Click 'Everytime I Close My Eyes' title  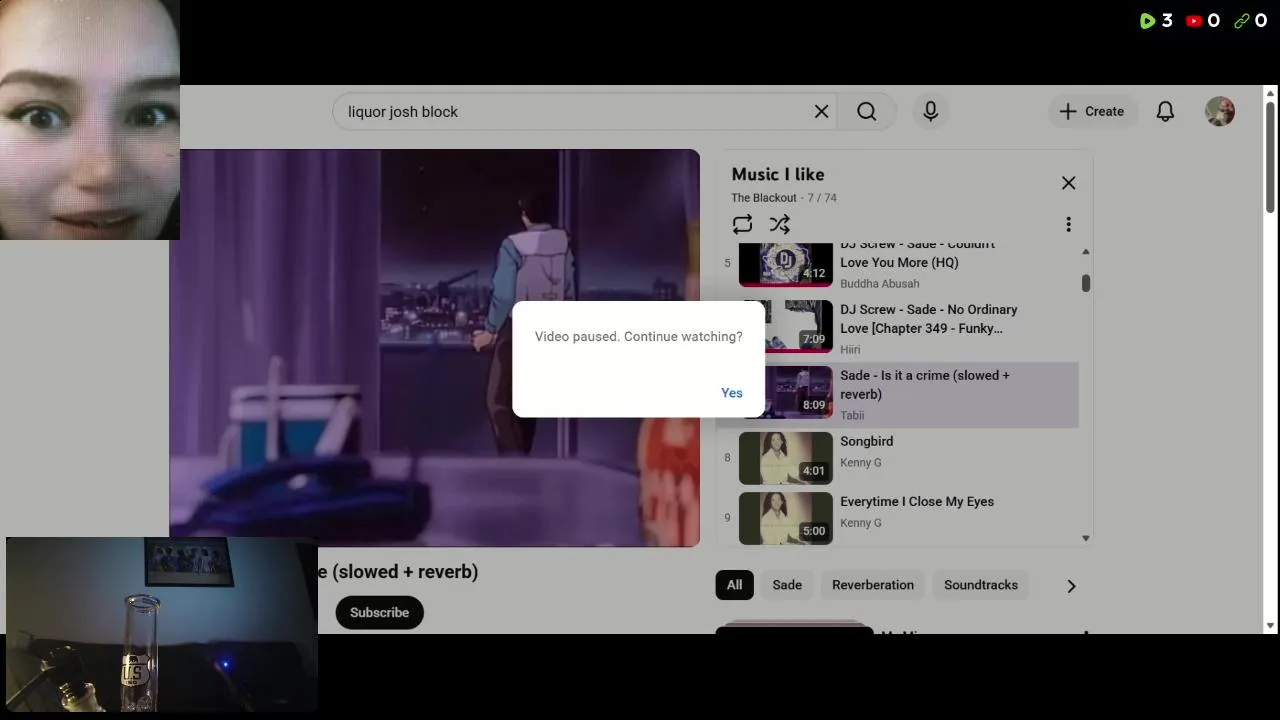click(x=917, y=501)
